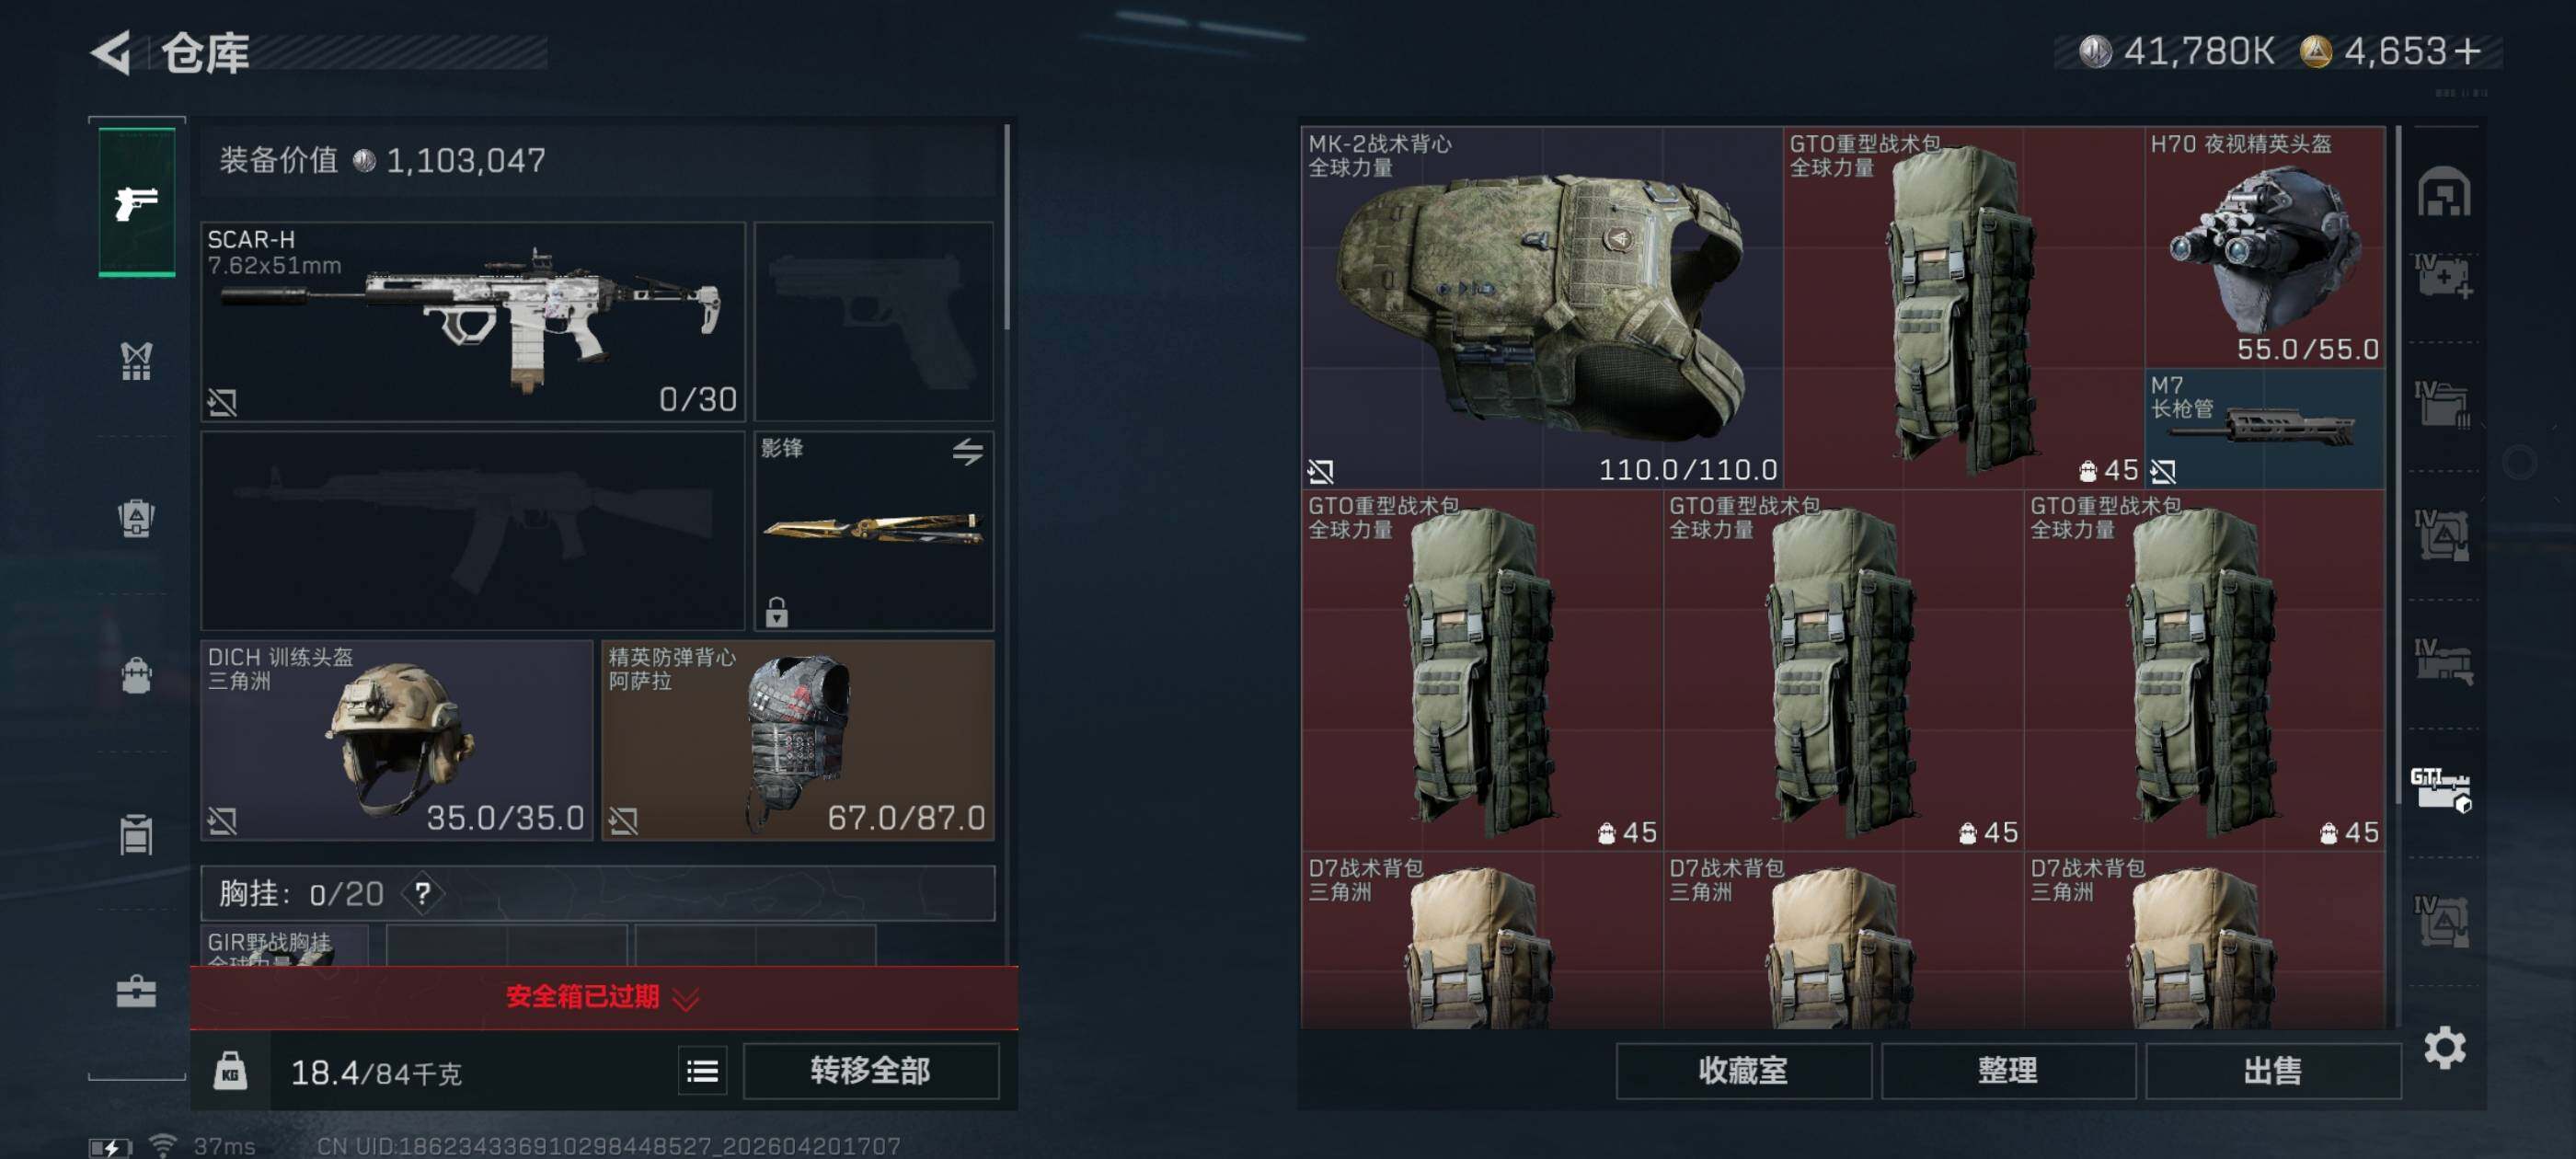This screenshot has height=1159, width=2576.
Task: Select the H70 夜视精英头盔 item
Action: pos(2265,247)
